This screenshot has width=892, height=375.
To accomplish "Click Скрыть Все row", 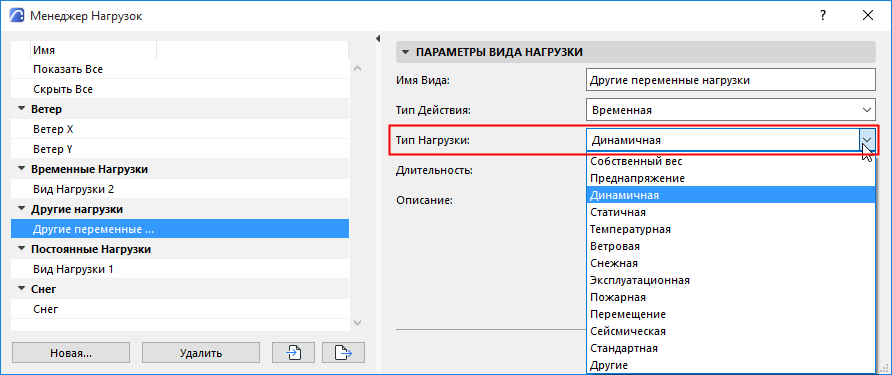I will point(180,89).
